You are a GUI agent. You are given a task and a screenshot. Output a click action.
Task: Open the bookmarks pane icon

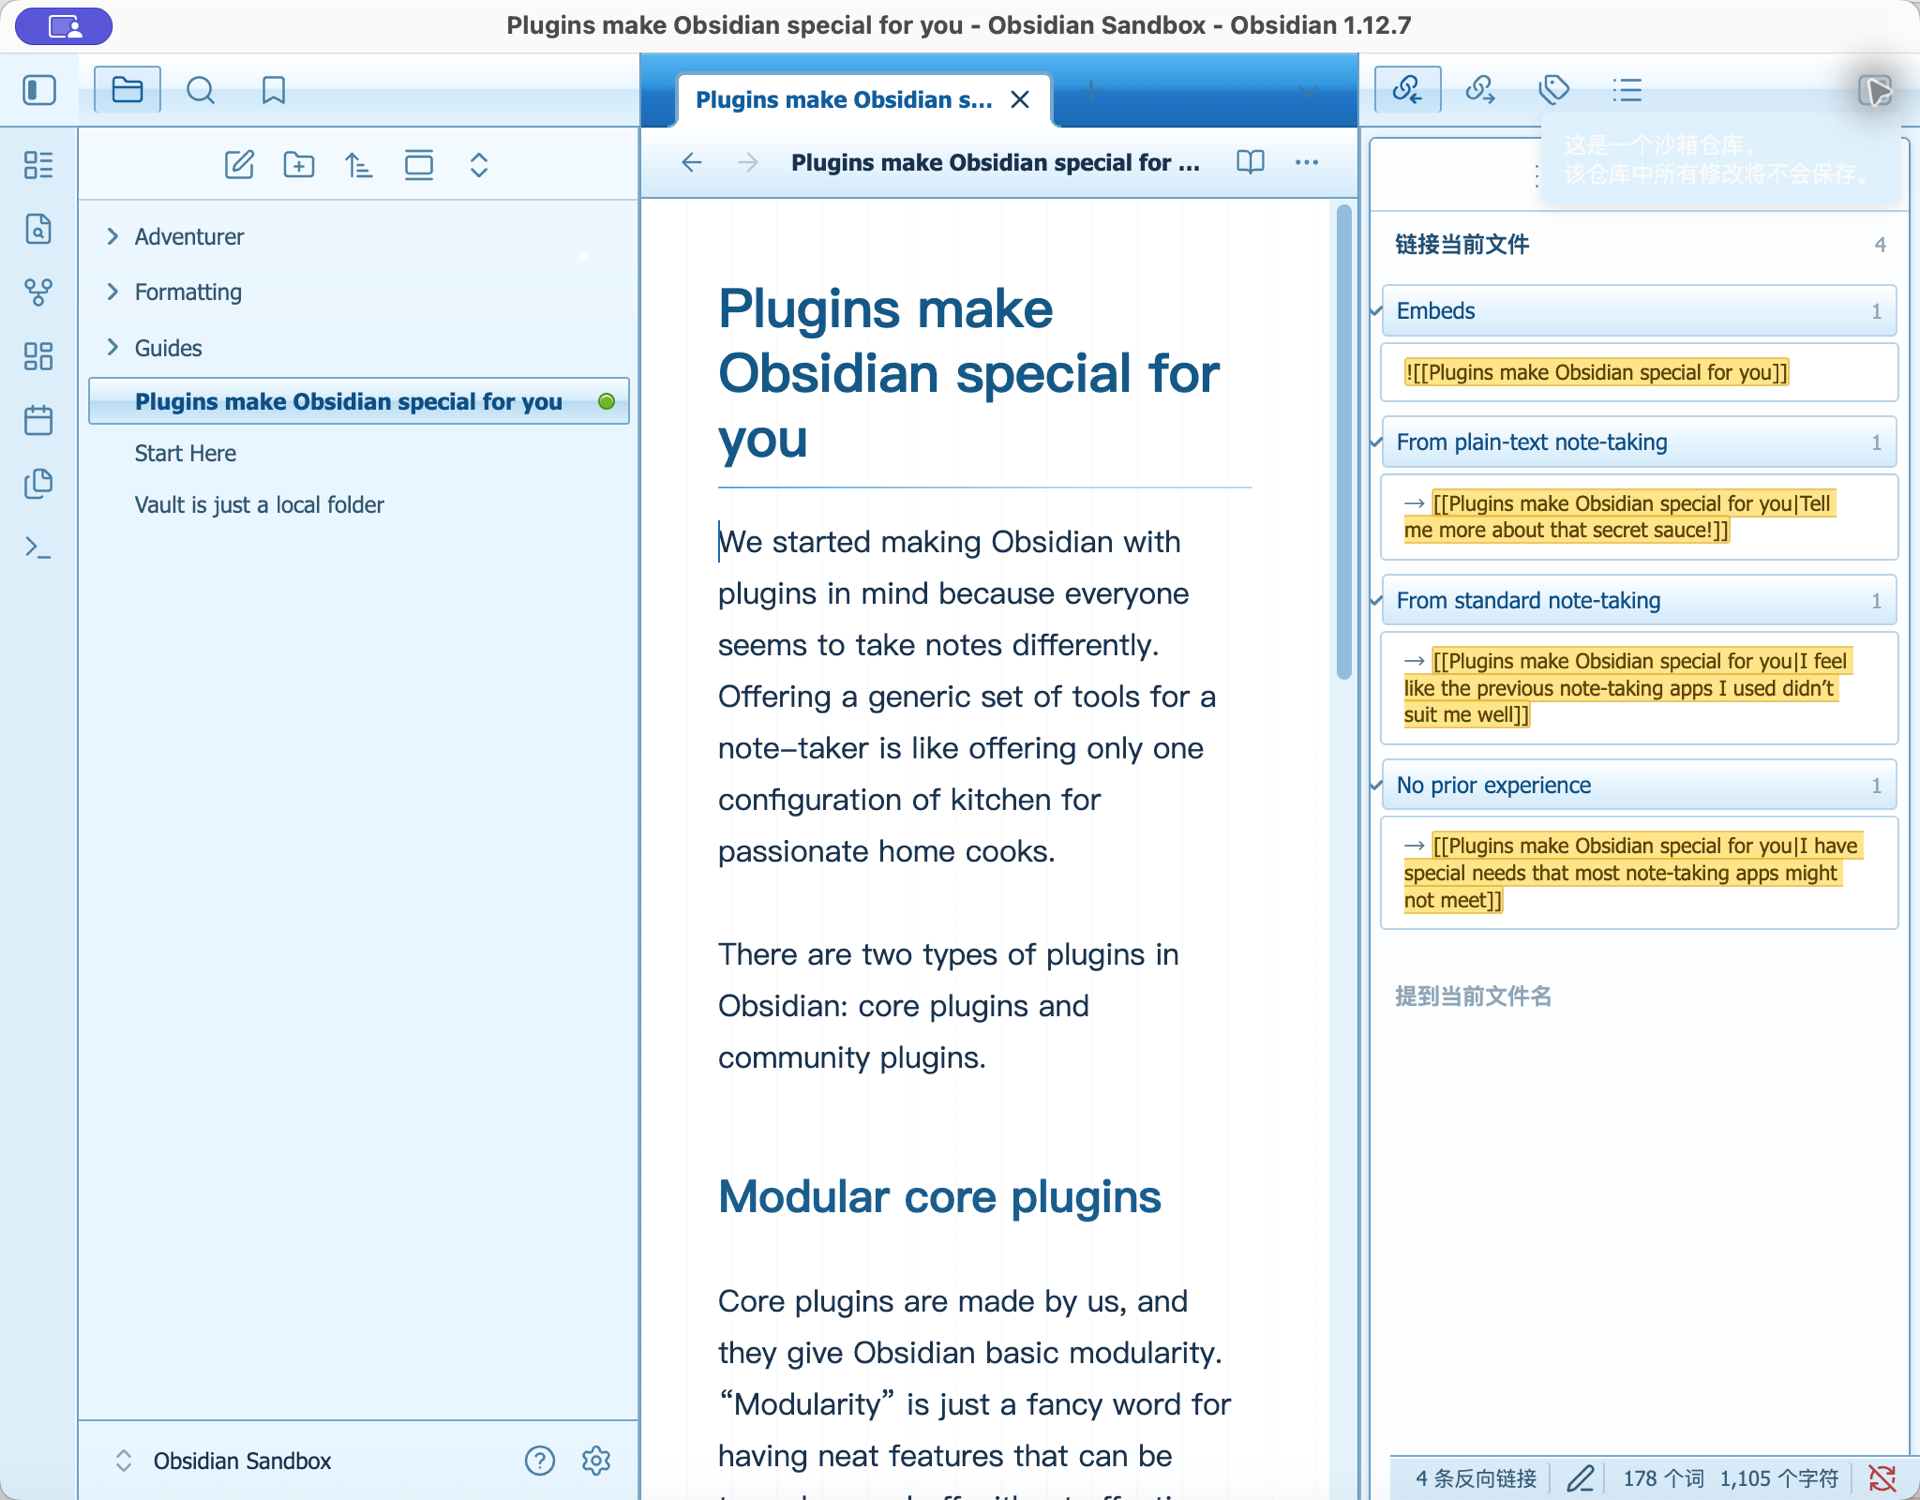(x=273, y=90)
